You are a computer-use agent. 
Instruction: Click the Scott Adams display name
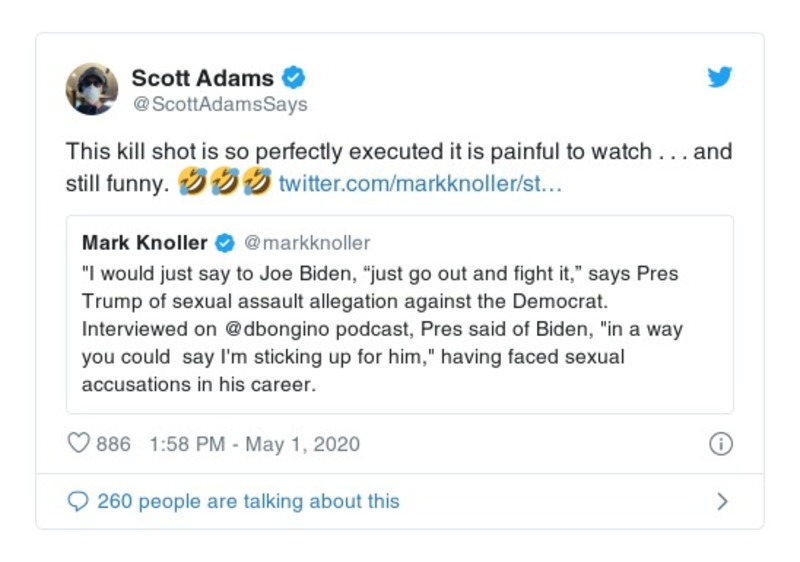(202, 77)
